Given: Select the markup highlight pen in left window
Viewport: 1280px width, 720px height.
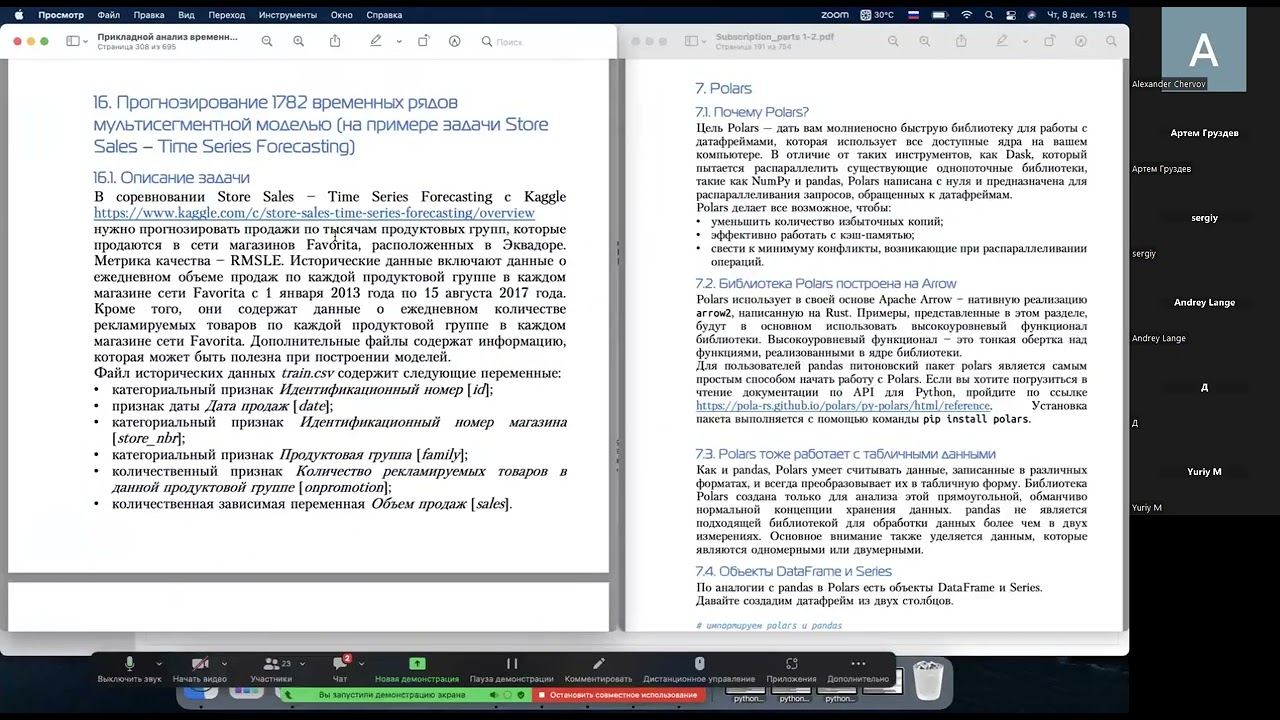Looking at the screenshot, I should point(376,41).
